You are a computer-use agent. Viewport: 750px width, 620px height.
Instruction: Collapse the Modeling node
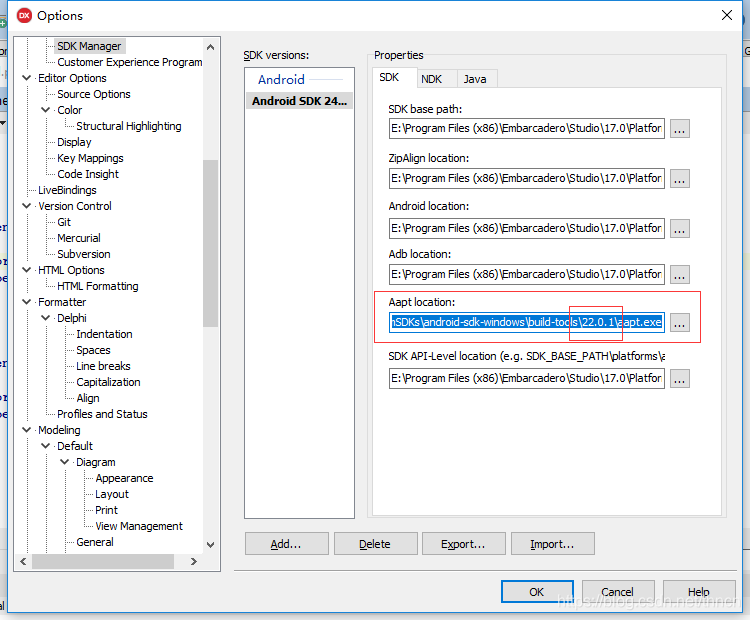click(x=27, y=430)
